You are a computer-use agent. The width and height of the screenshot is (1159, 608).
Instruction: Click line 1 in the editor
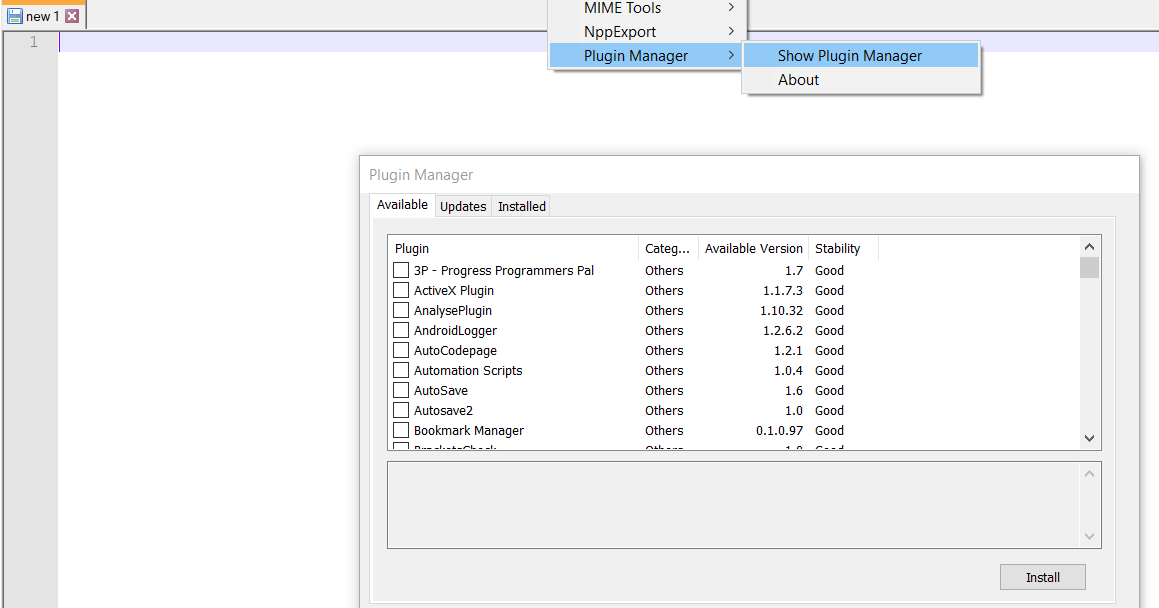609,42
